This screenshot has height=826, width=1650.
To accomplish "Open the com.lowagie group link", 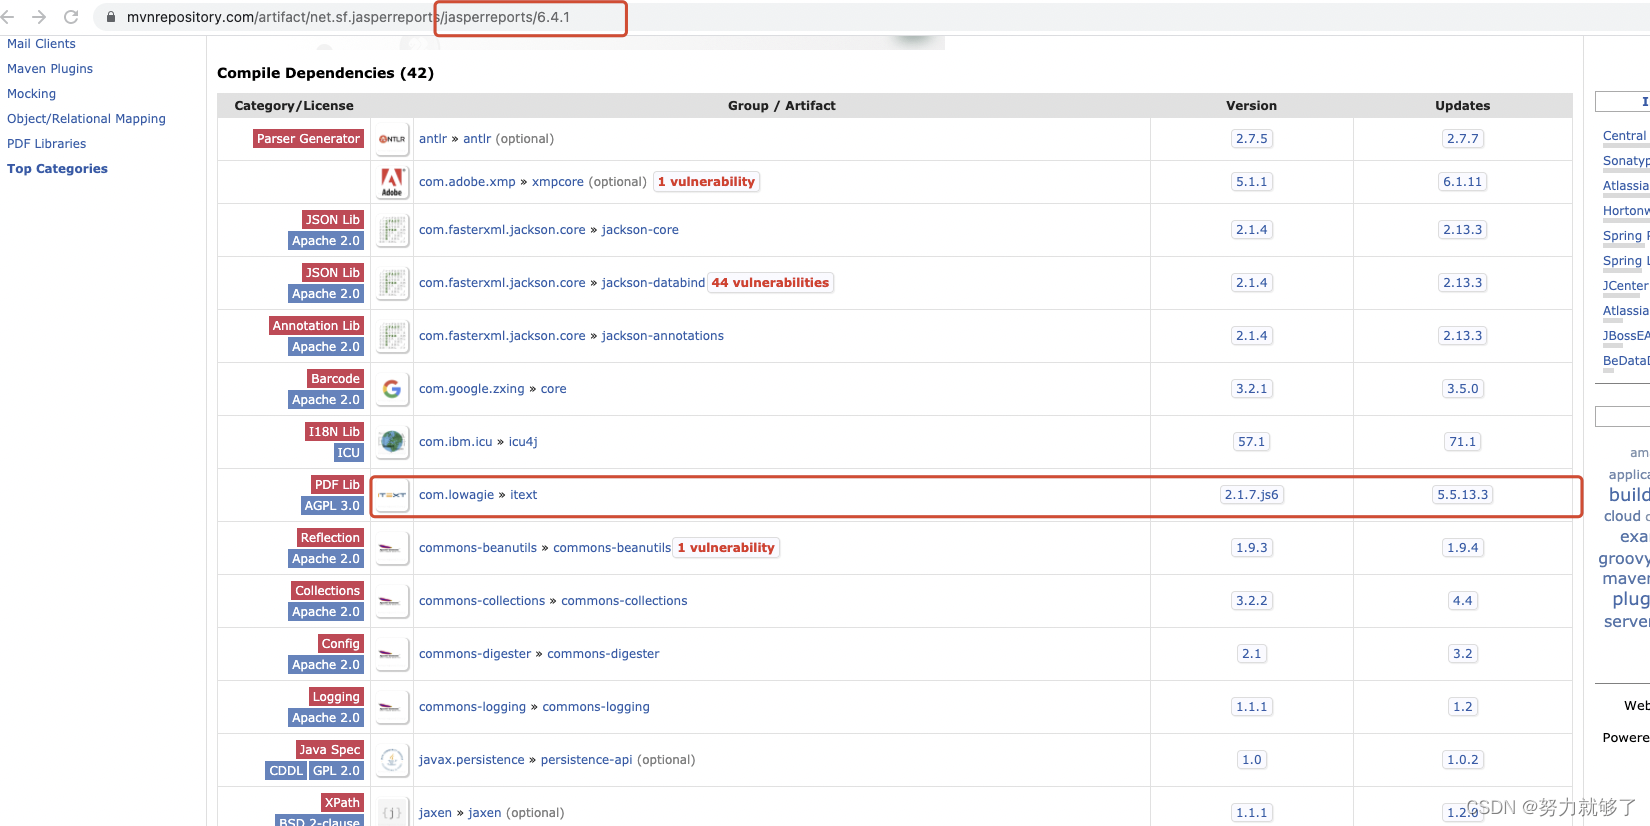I will click(456, 495).
